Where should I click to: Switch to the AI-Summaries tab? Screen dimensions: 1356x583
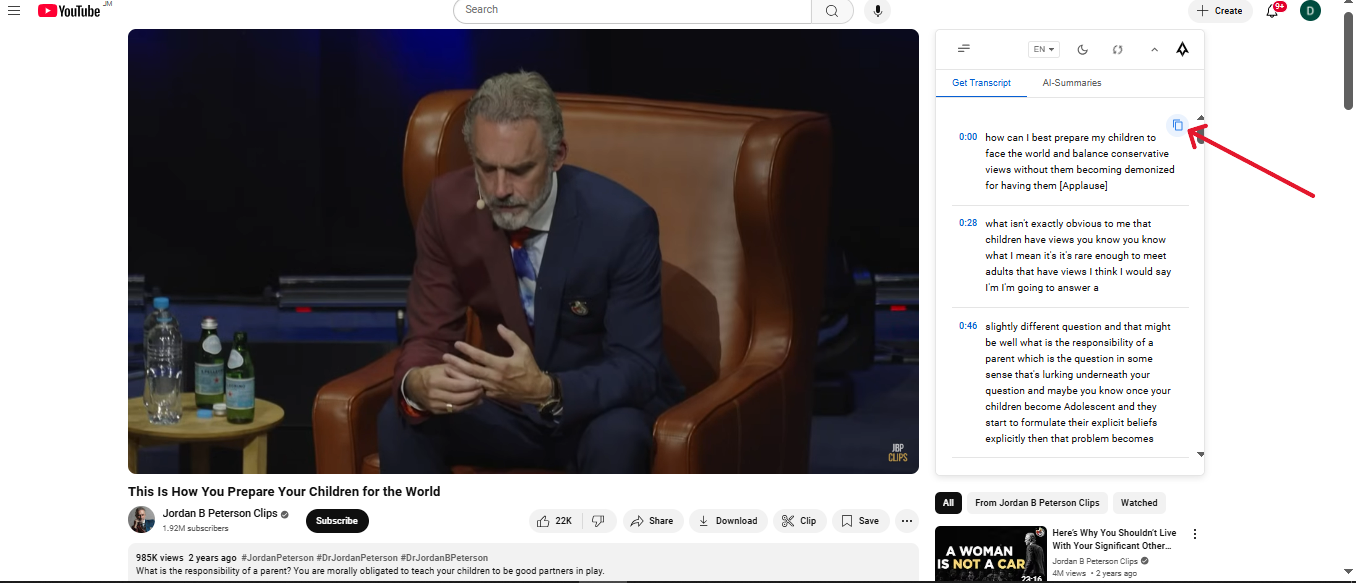click(1071, 83)
